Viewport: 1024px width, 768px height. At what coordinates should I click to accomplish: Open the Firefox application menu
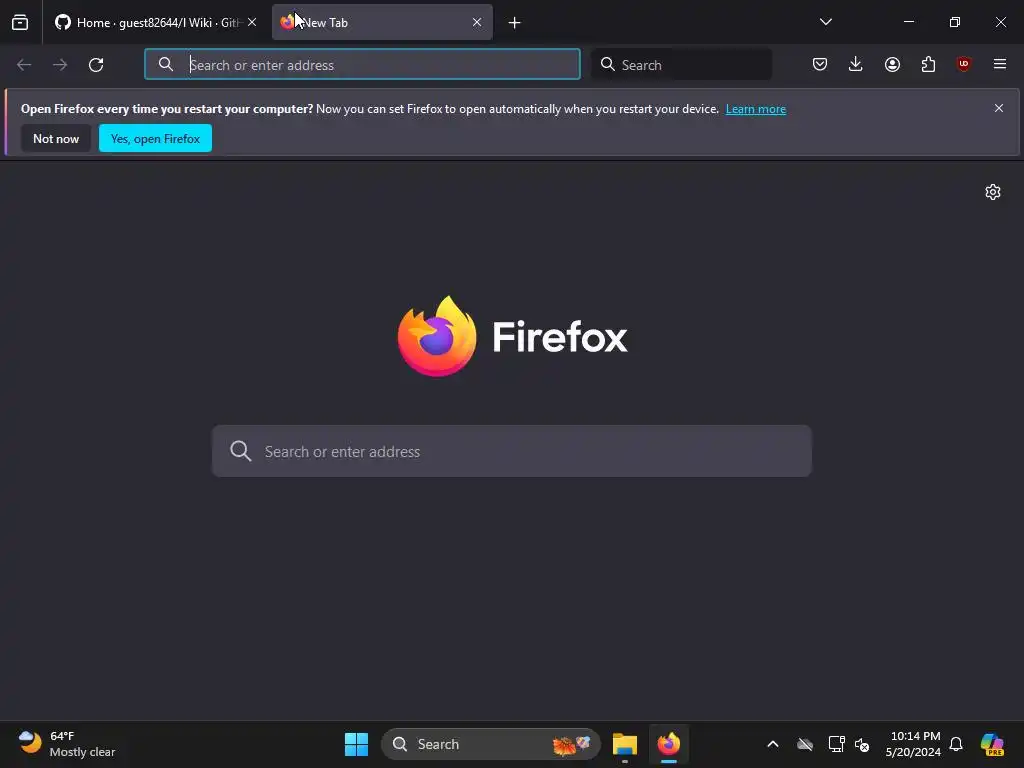pos(999,64)
